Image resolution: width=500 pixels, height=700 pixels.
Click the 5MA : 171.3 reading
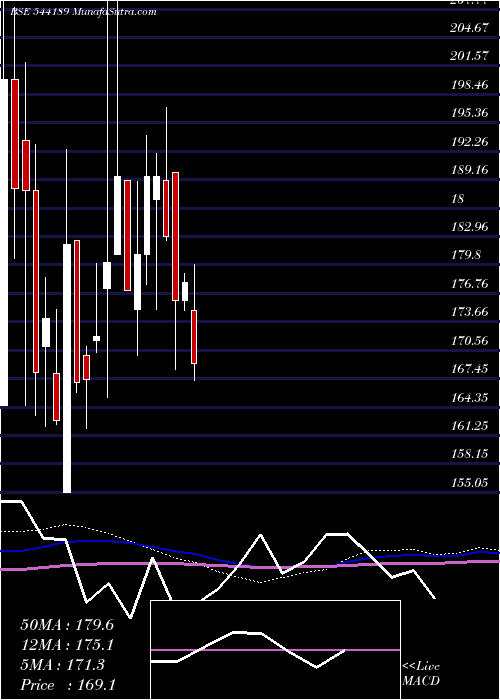(62, 665)
